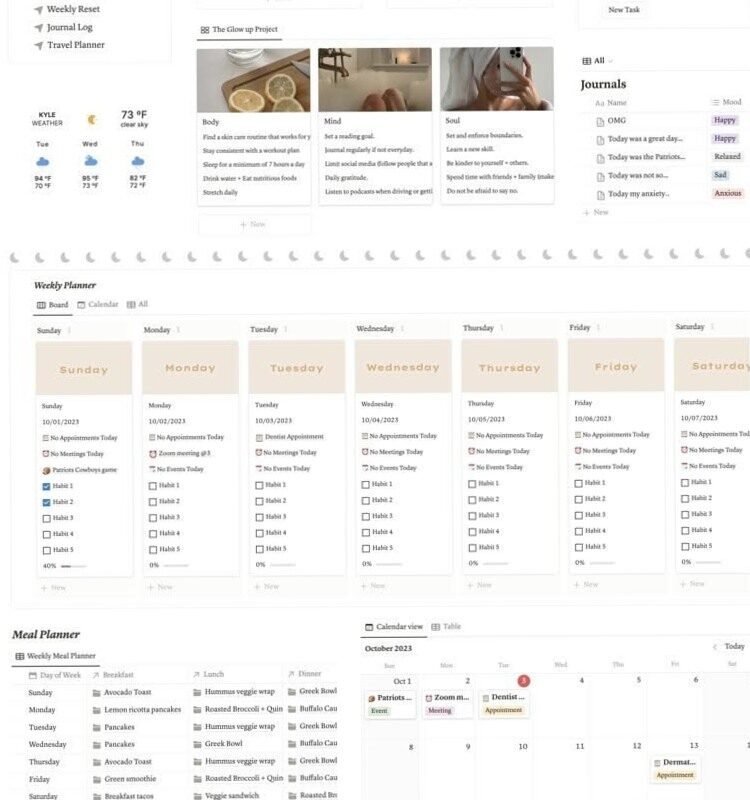Viewport: 750px width, 800px height.
Task: Open 'Today was a great day' page icon
Action: [600, 140]
